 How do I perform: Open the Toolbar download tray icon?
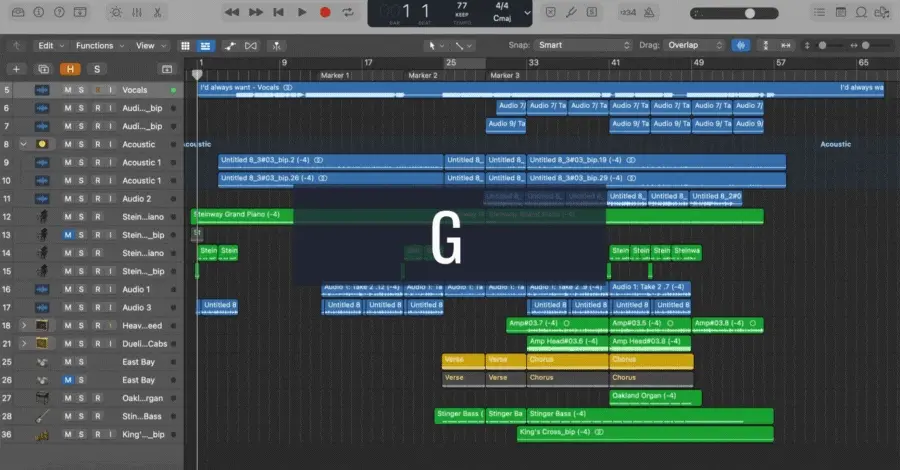[x=80, y=12]
